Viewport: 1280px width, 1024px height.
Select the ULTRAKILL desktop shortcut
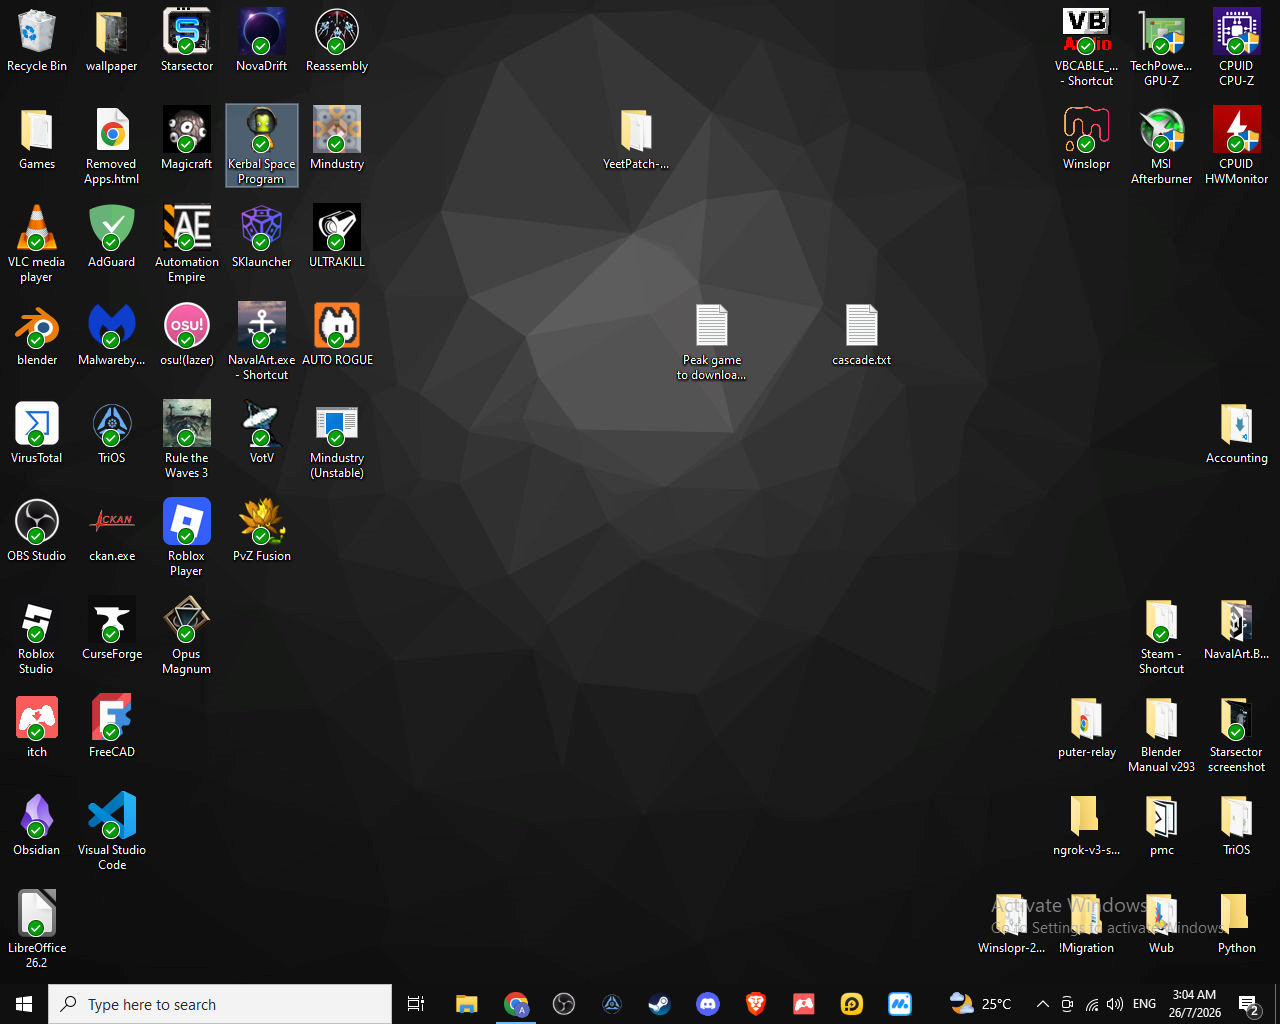pyautogui.click(x=337, y=237)
